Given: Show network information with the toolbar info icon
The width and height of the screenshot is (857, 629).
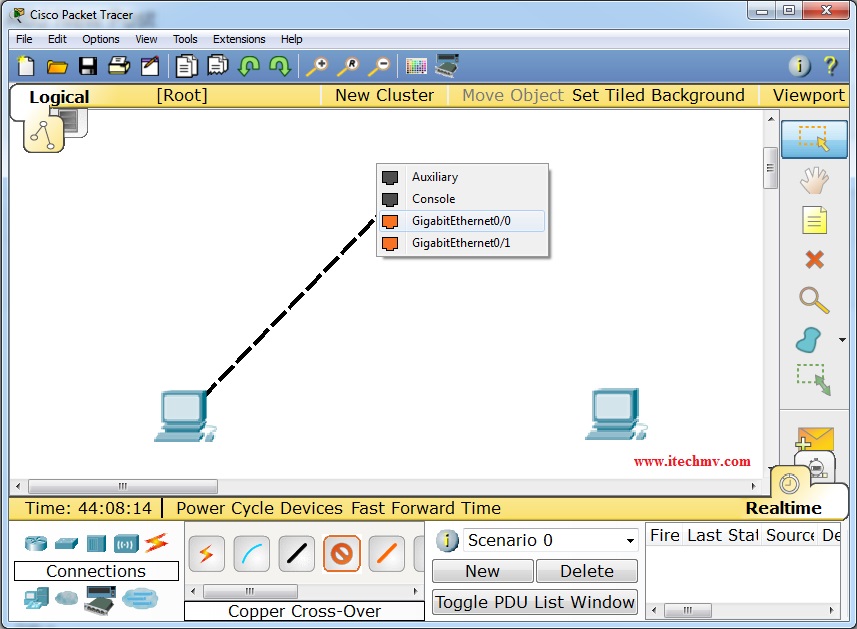Looking at the screenshot, I should point(799,66).
